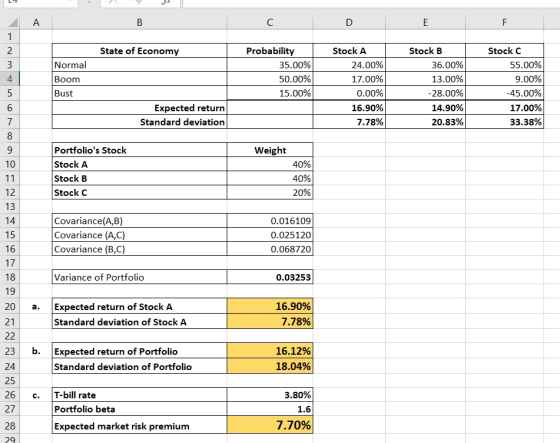Click the 15.00% probability cell
Screen dimensions: 560x443
(270, 93)
